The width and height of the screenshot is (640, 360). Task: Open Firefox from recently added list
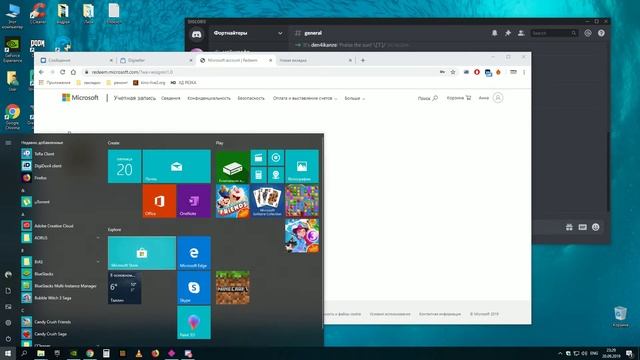click(60, 178)
